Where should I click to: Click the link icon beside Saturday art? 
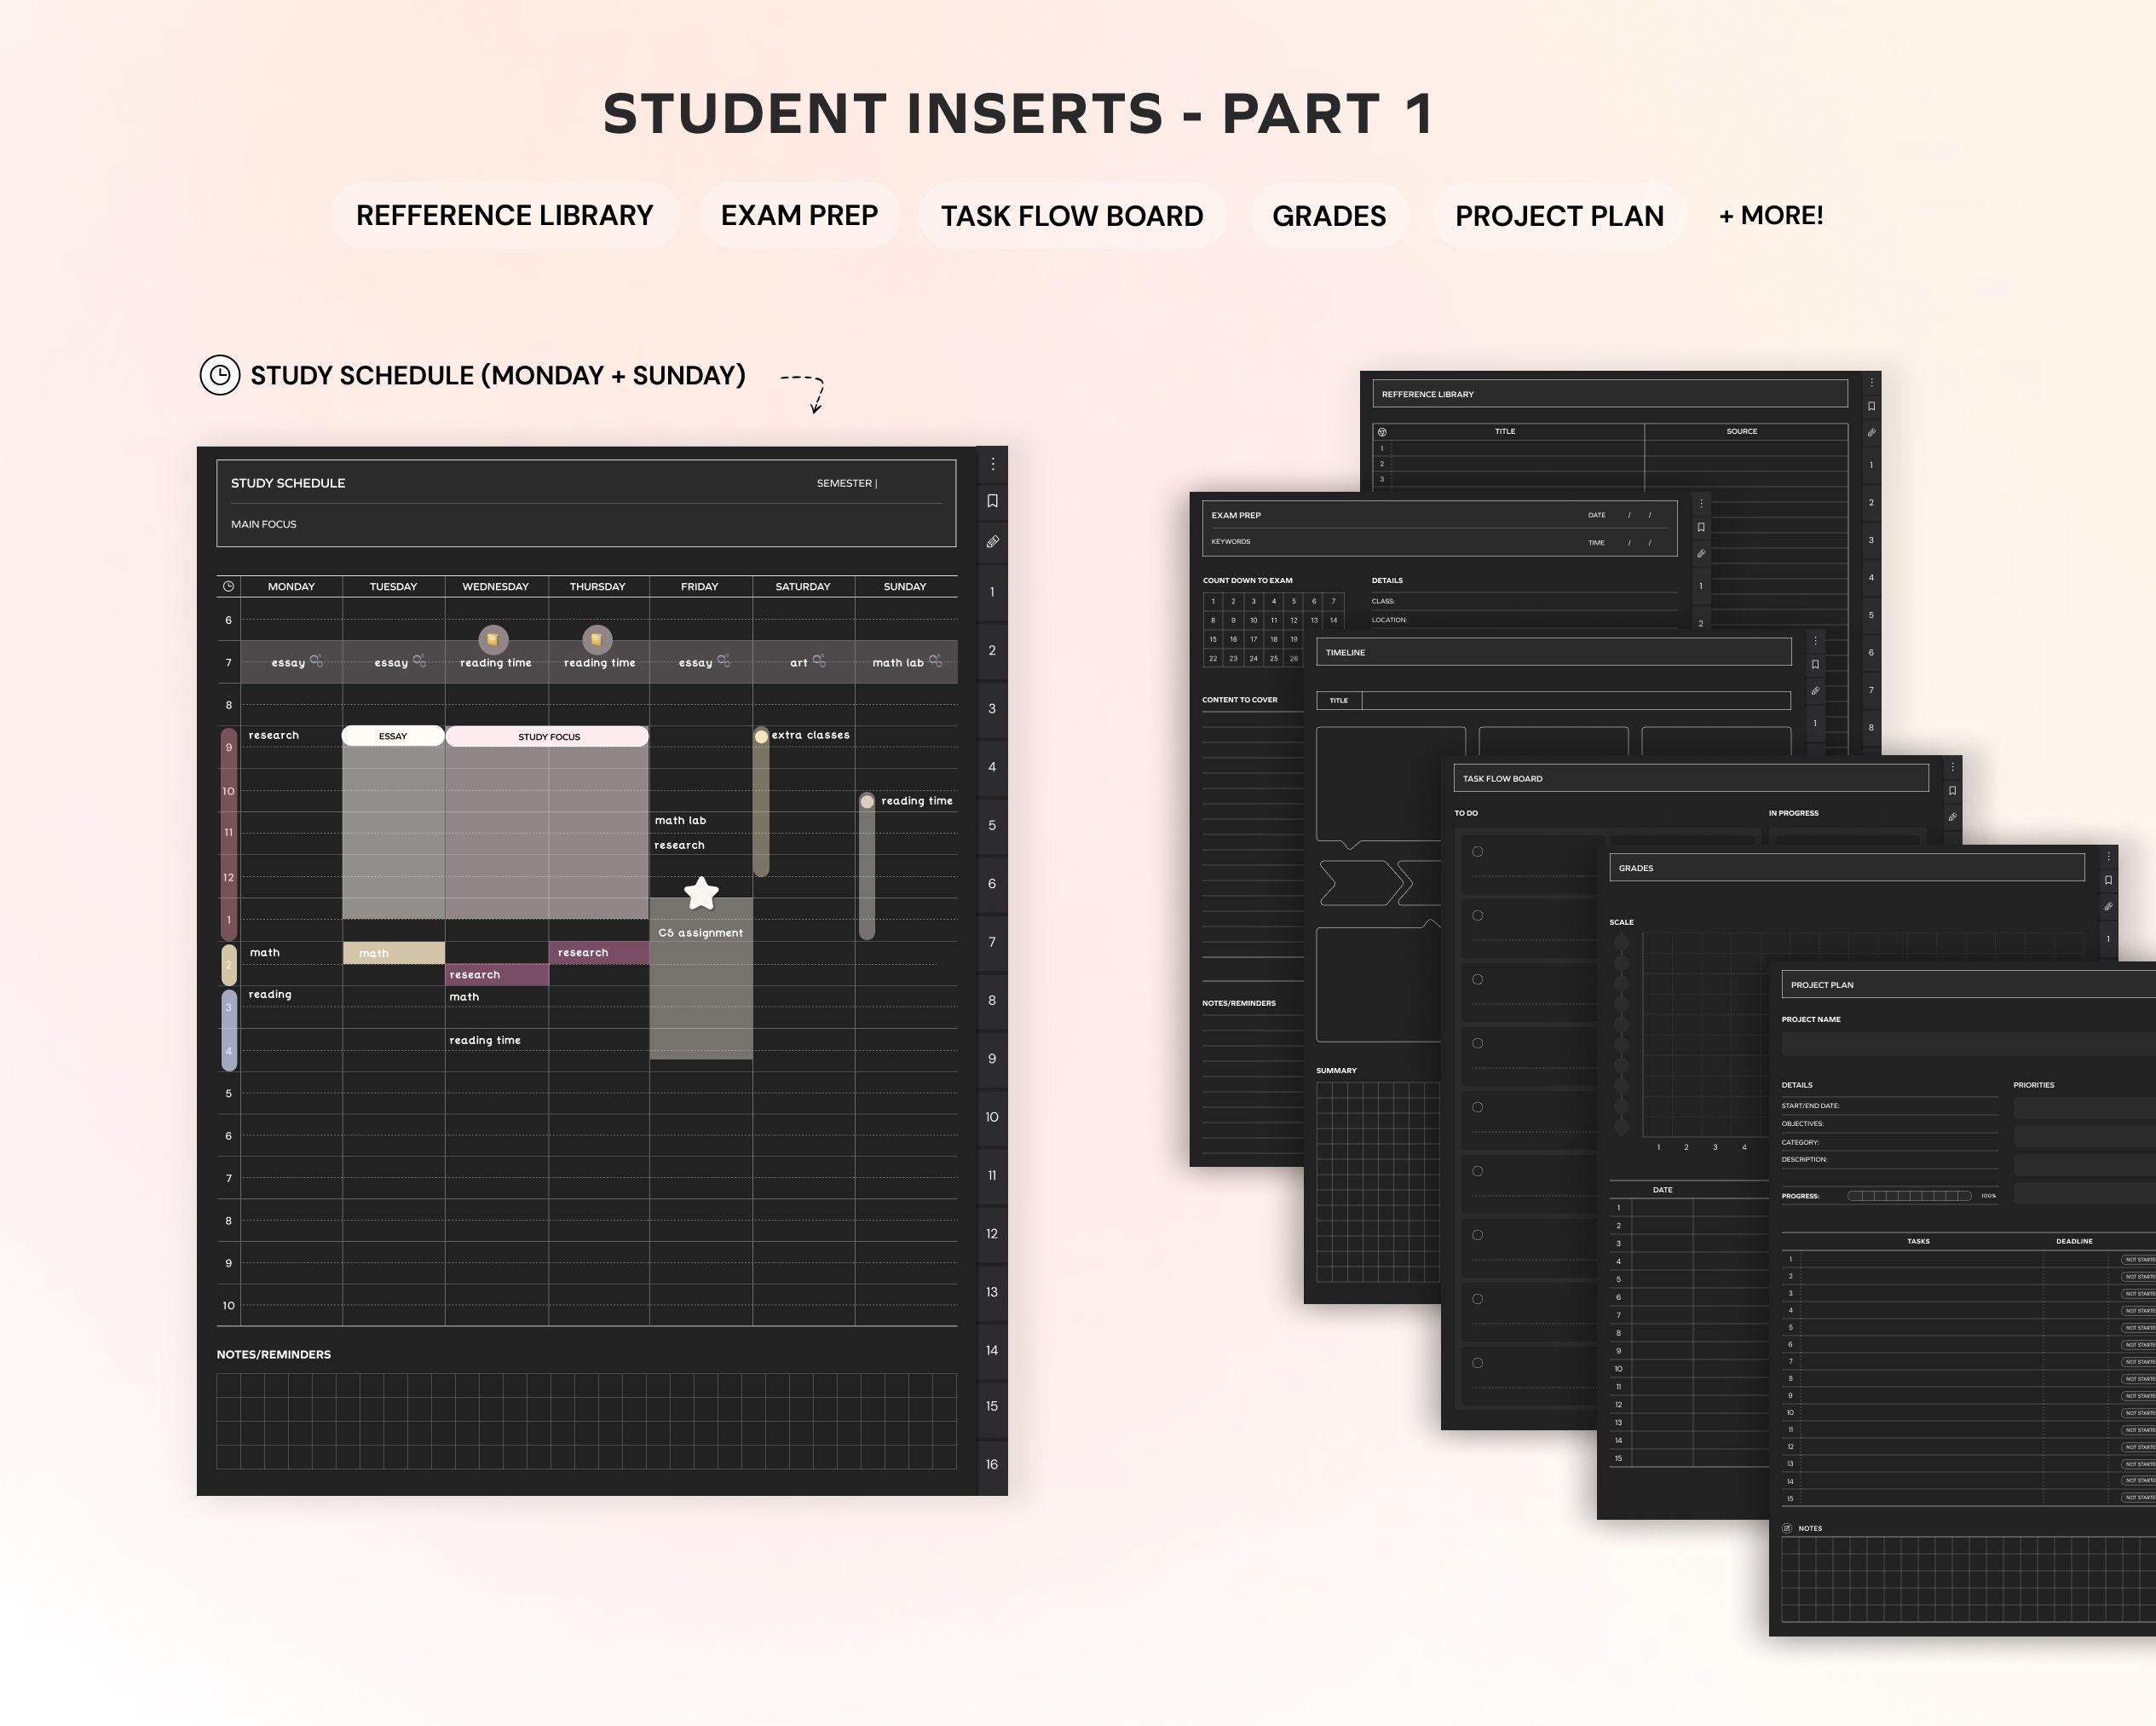point(819,661)
